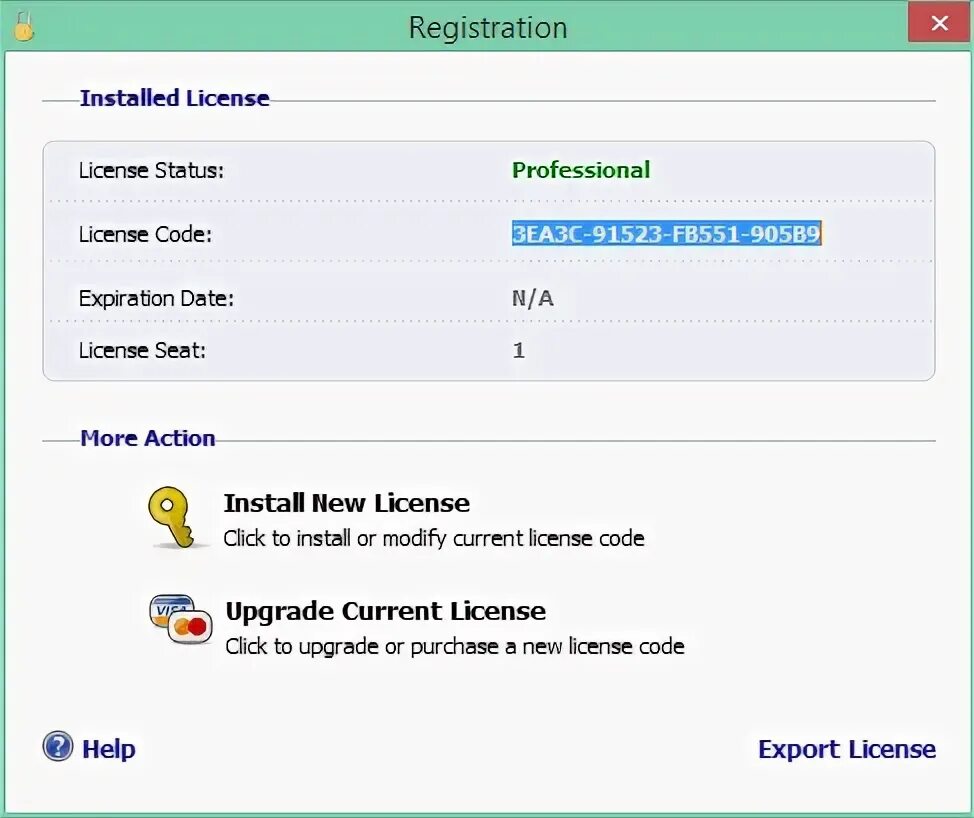Open Install New License
974x818 pixels.
pyautogui.click(x=347, y=503)
